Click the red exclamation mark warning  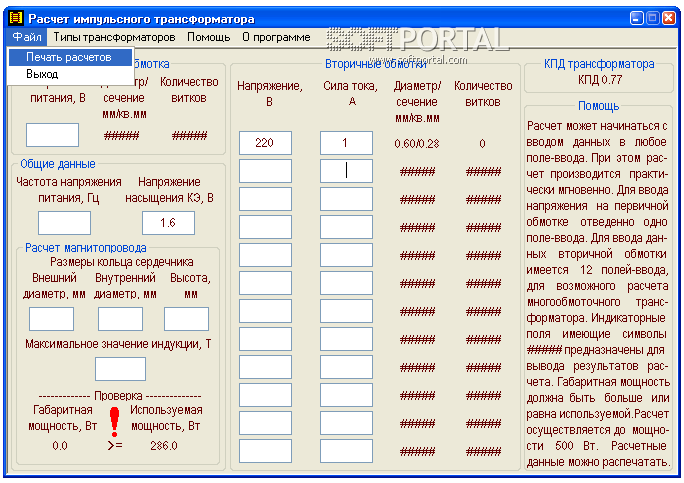[x=114, y=422]
